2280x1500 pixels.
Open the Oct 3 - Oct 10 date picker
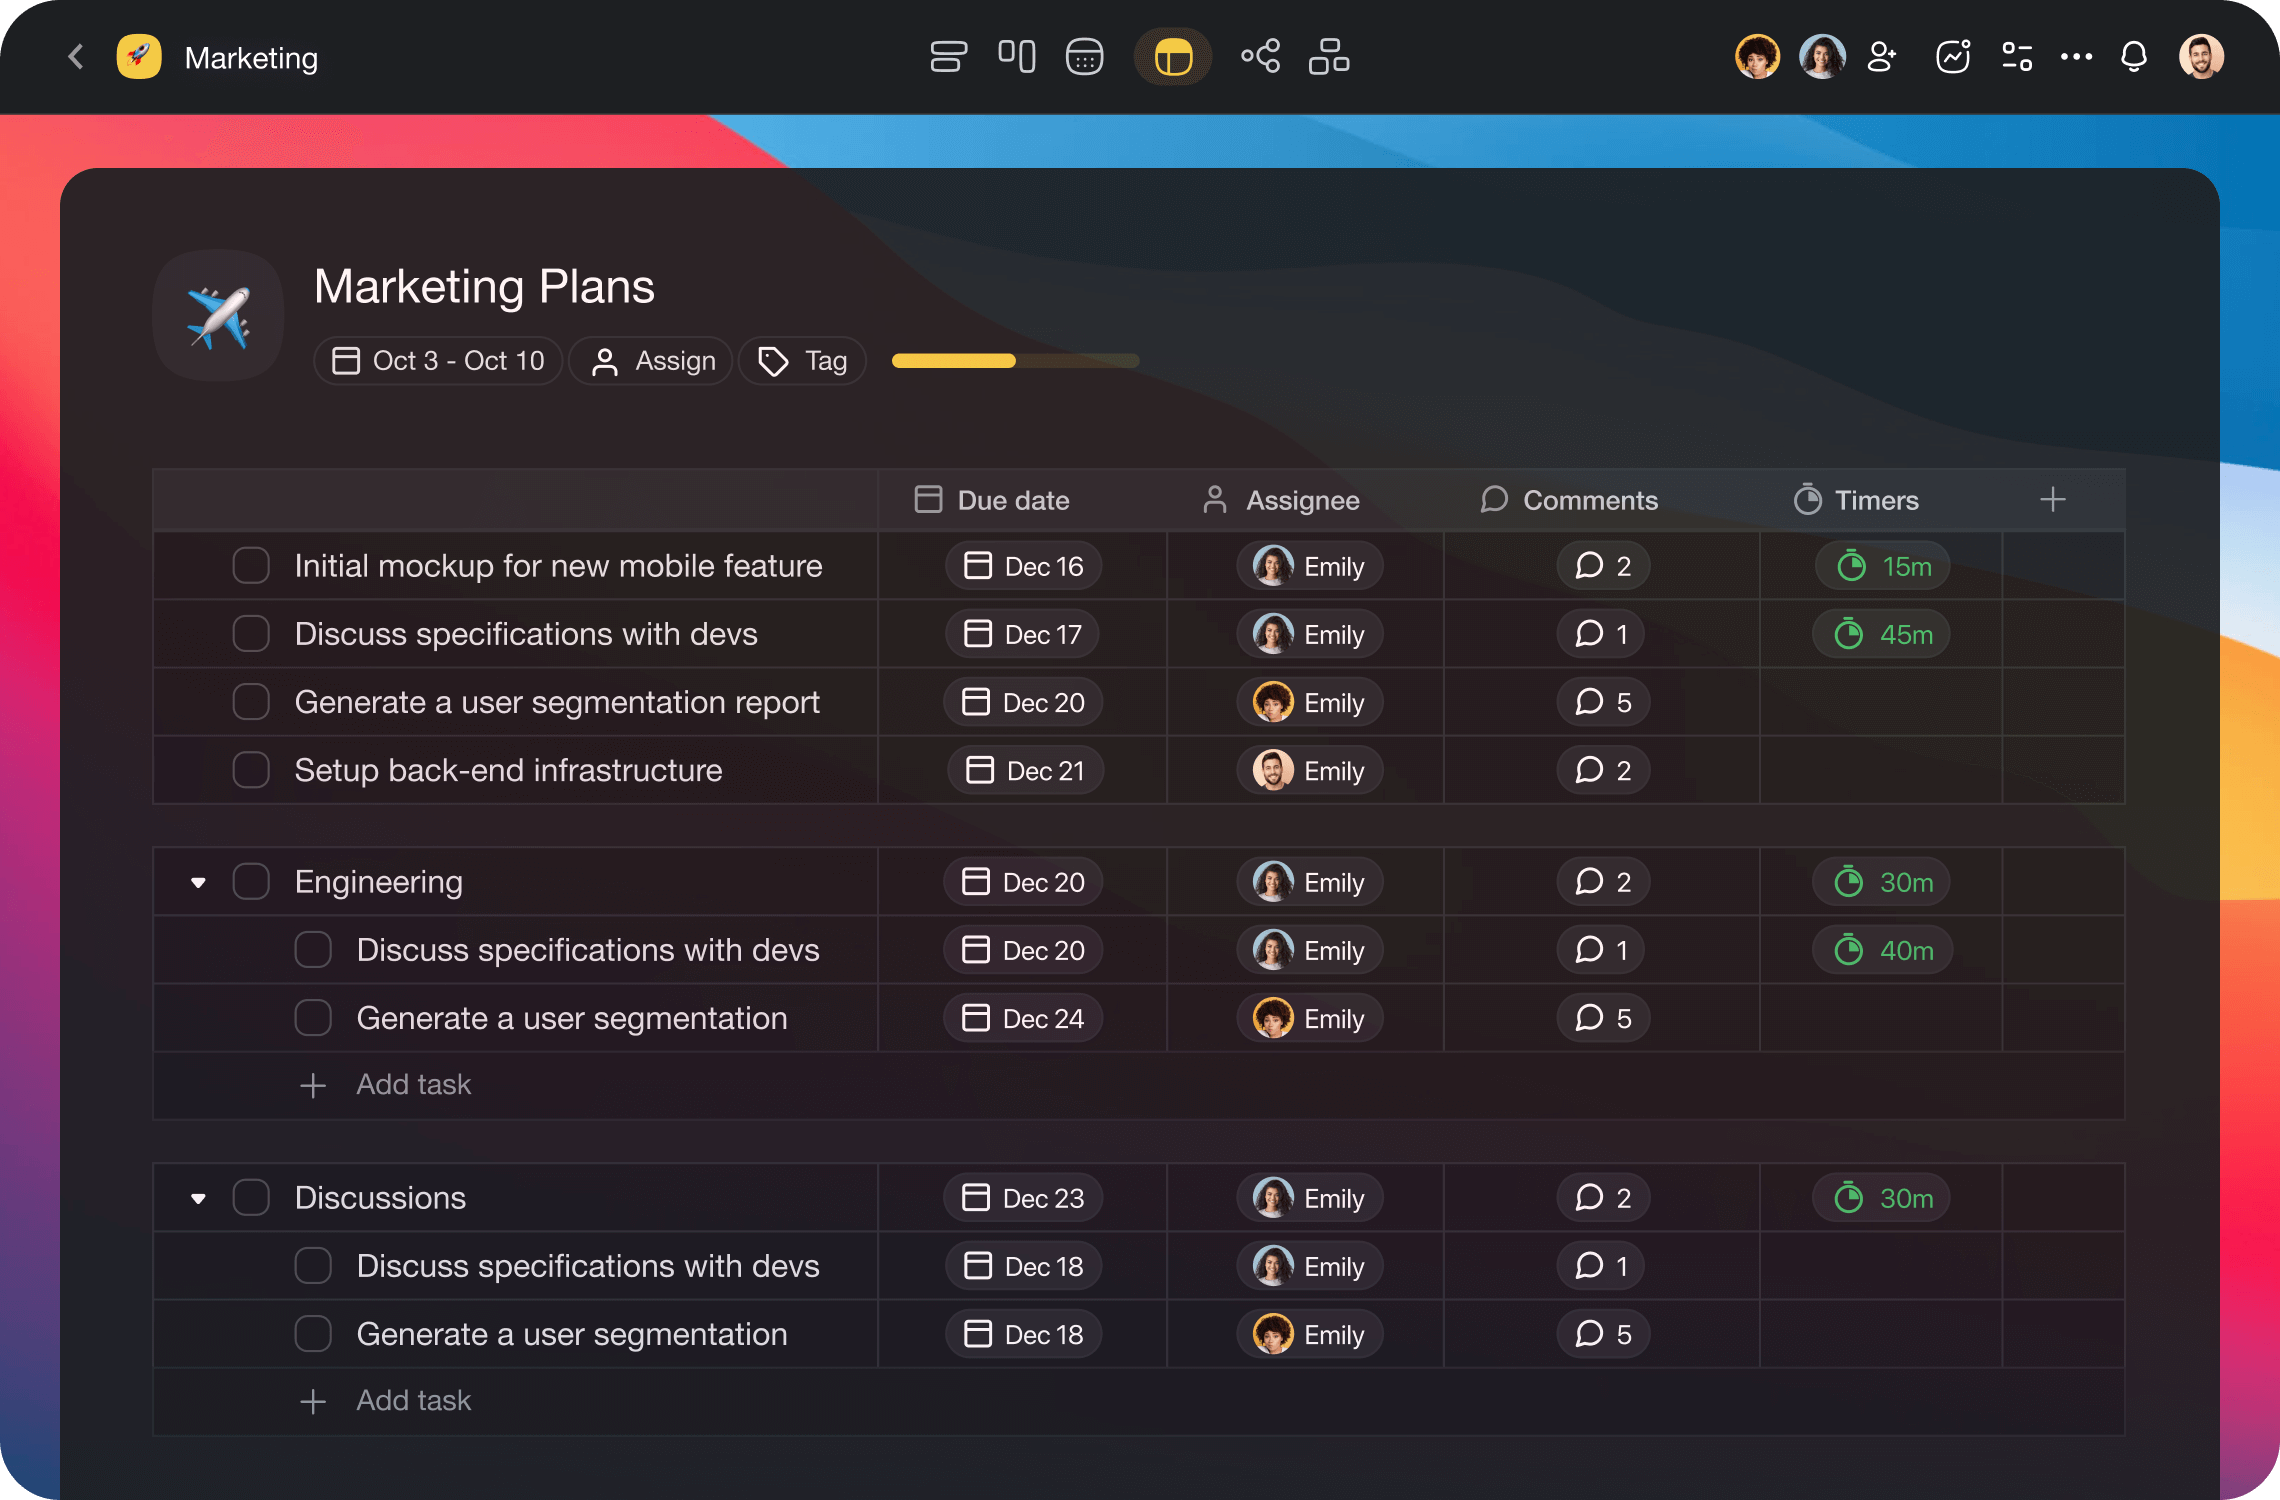click(439, 361)
